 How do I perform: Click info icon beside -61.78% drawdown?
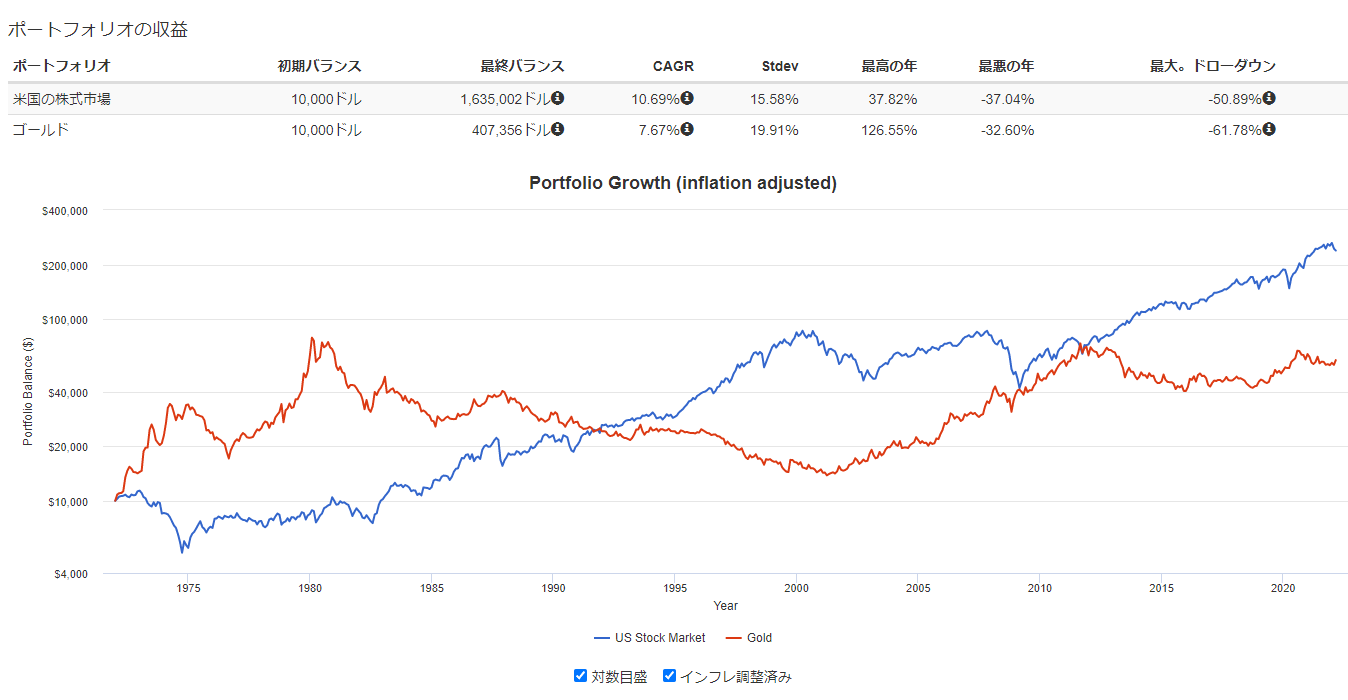tap(1269, 129)
